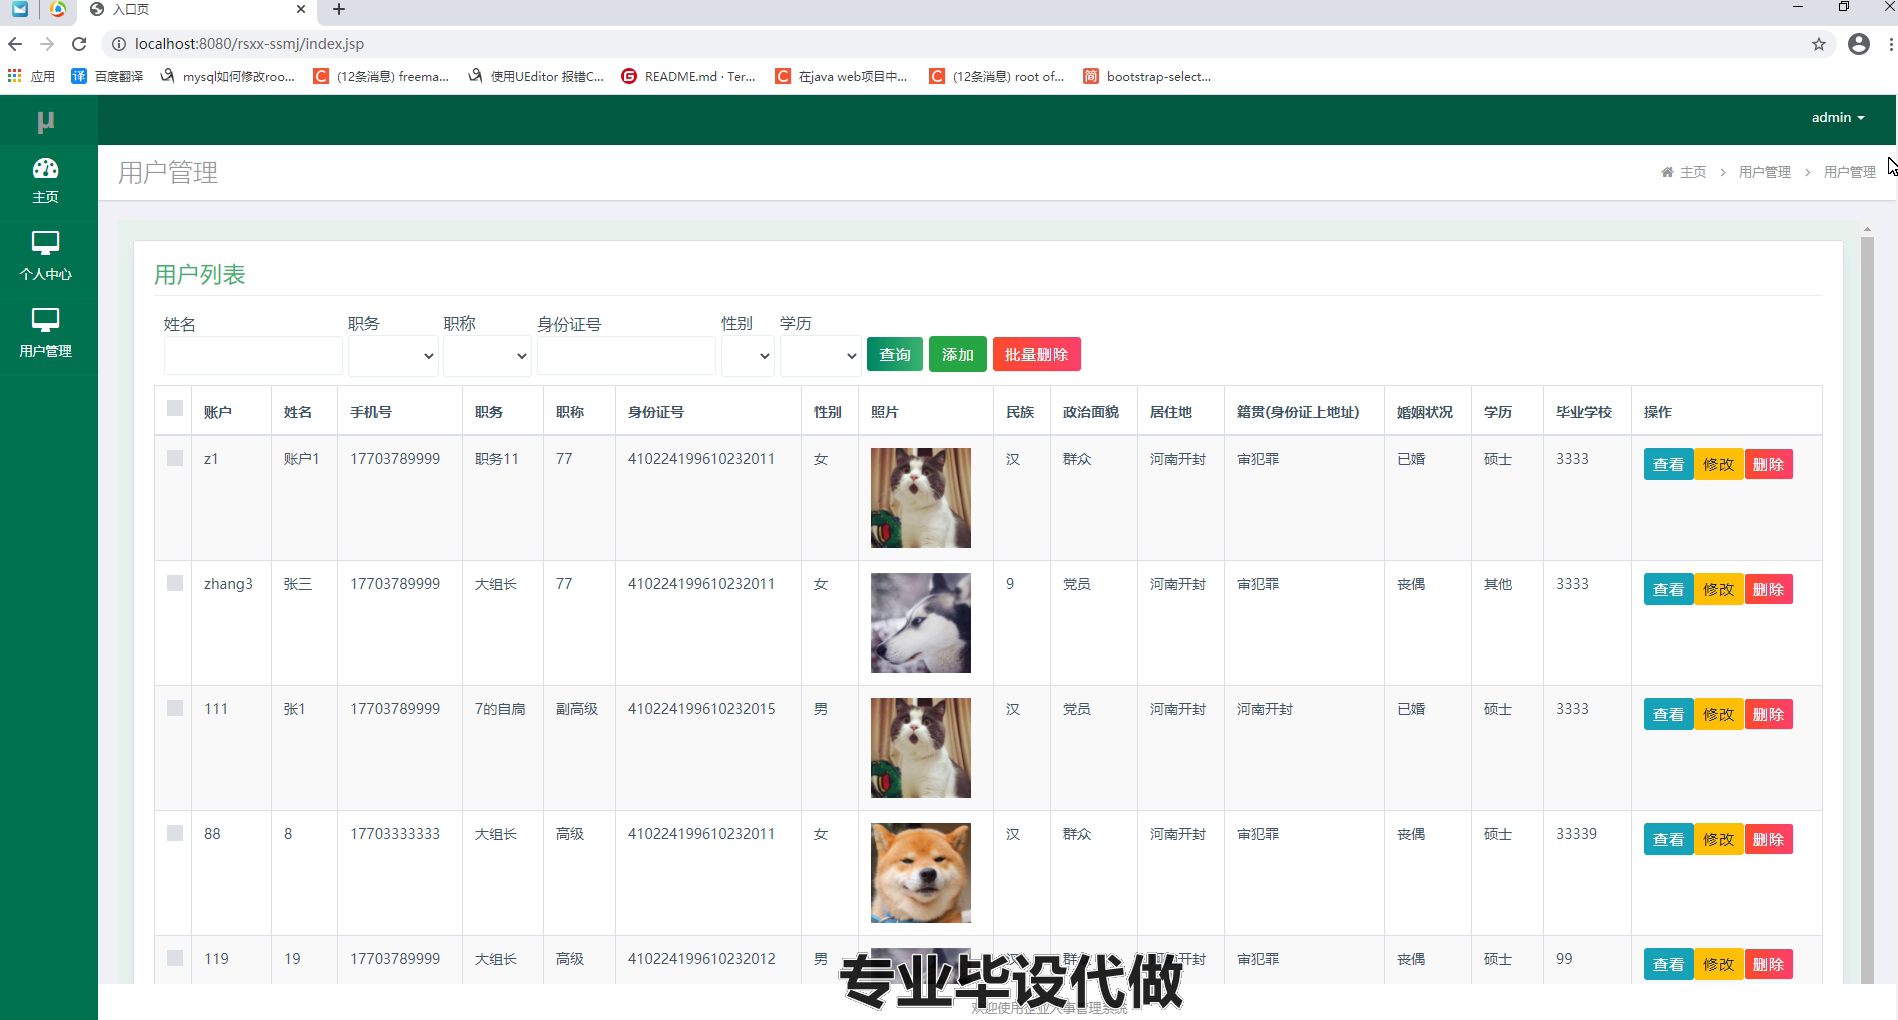Reload the page with the refresh icon
Viewport: 1898px width, 1020px height.
pos(79,44)
